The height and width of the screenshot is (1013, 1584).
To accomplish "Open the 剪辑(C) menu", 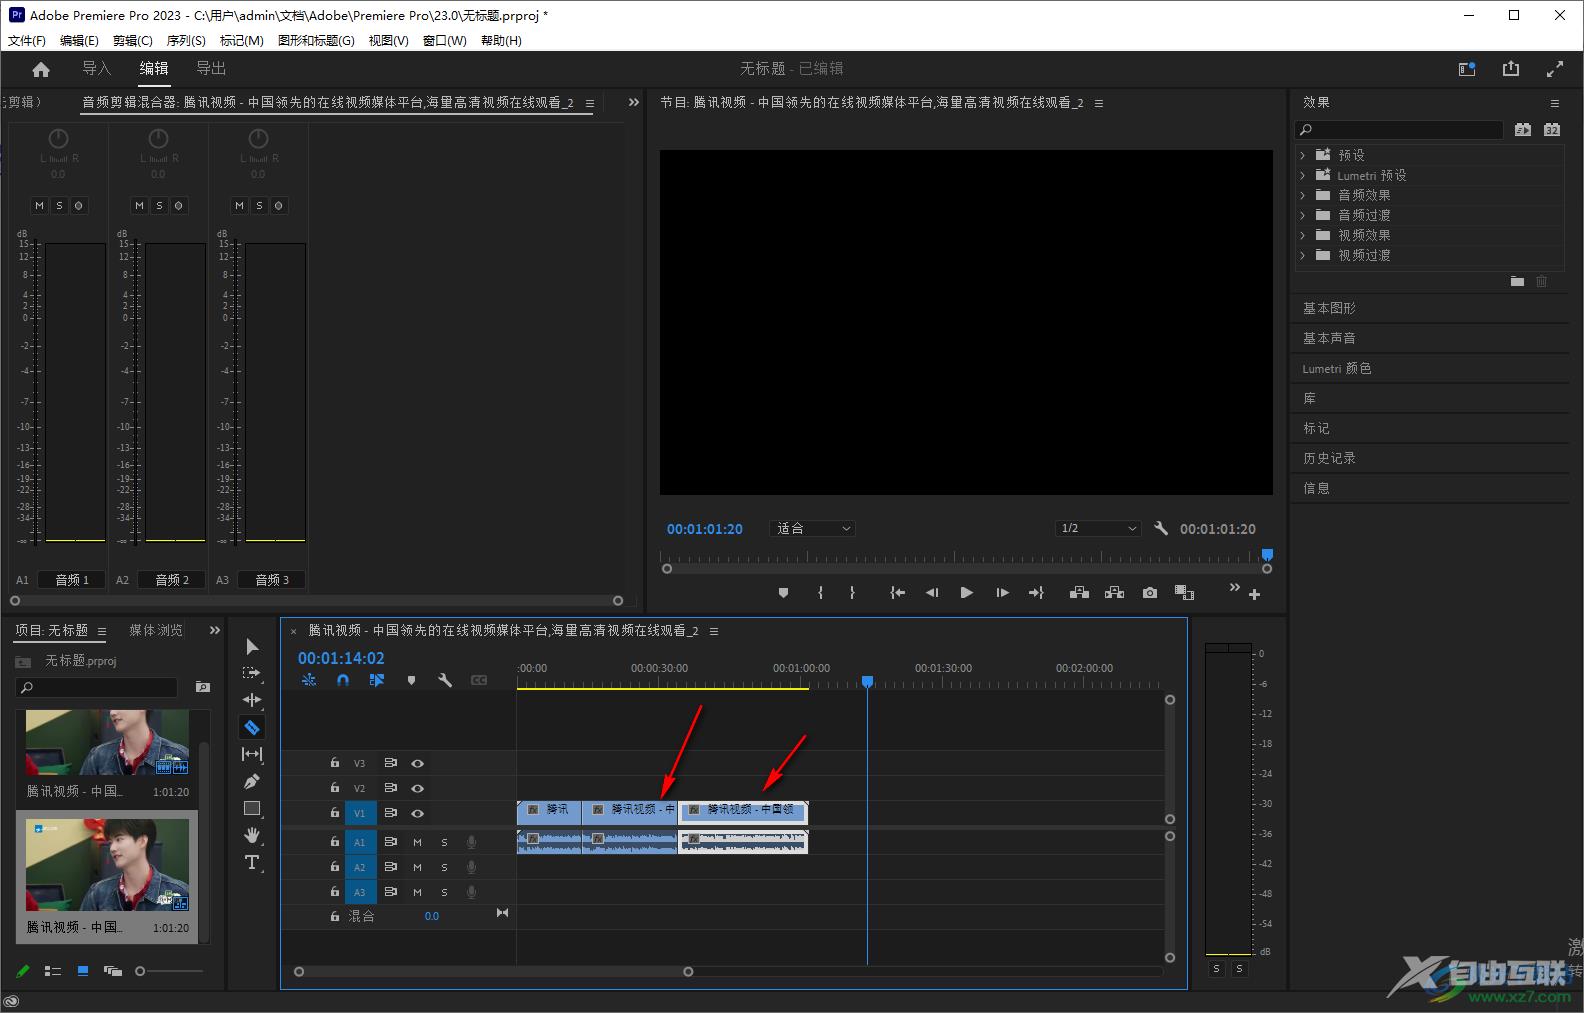I will pyautogui.click(x=133, y=41).
